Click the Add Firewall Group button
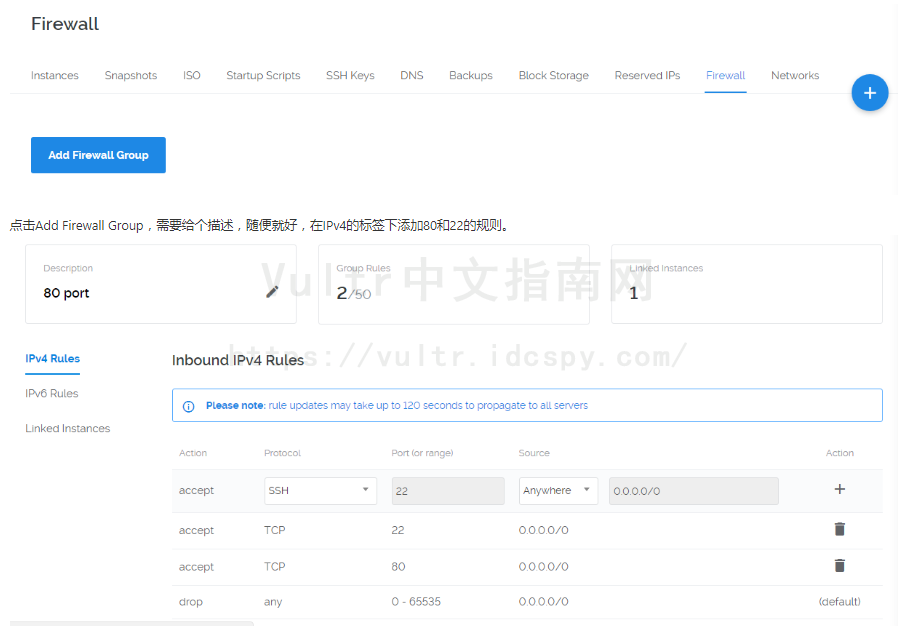The image size is (907, 626). click(x=98, y=155)
